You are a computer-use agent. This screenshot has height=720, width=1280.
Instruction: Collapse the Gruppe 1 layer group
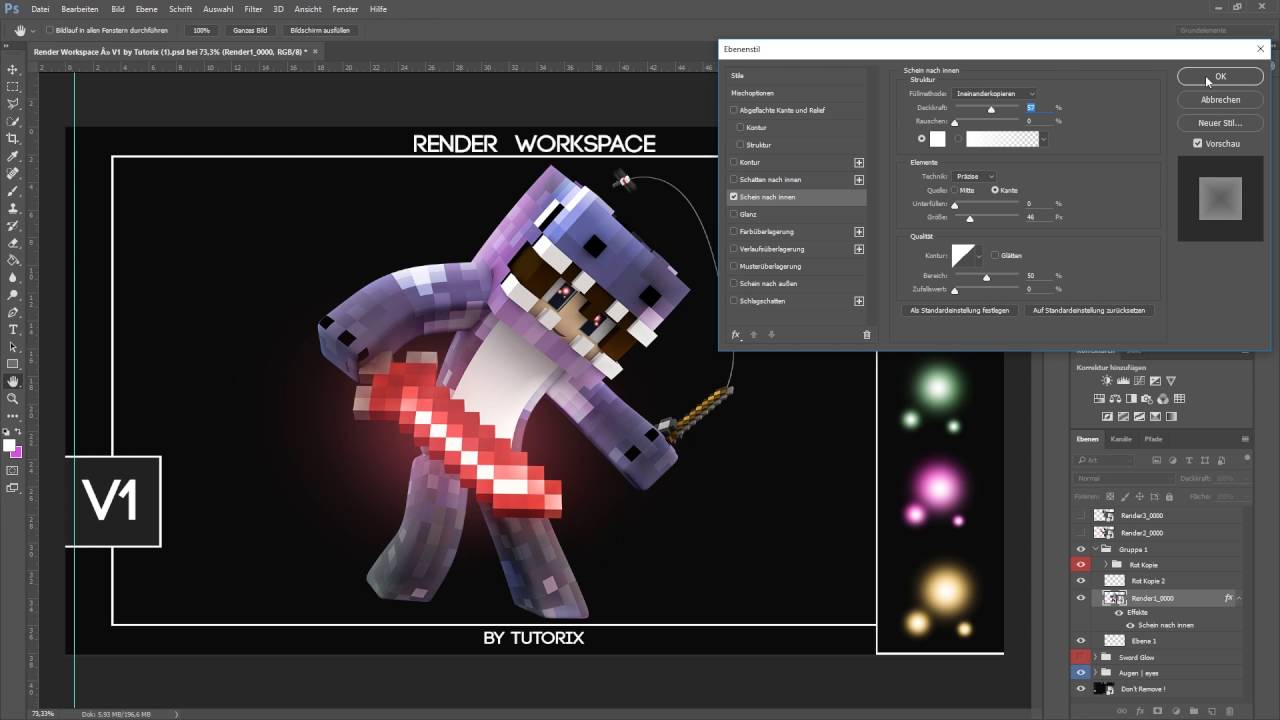tap(1095, 550)
